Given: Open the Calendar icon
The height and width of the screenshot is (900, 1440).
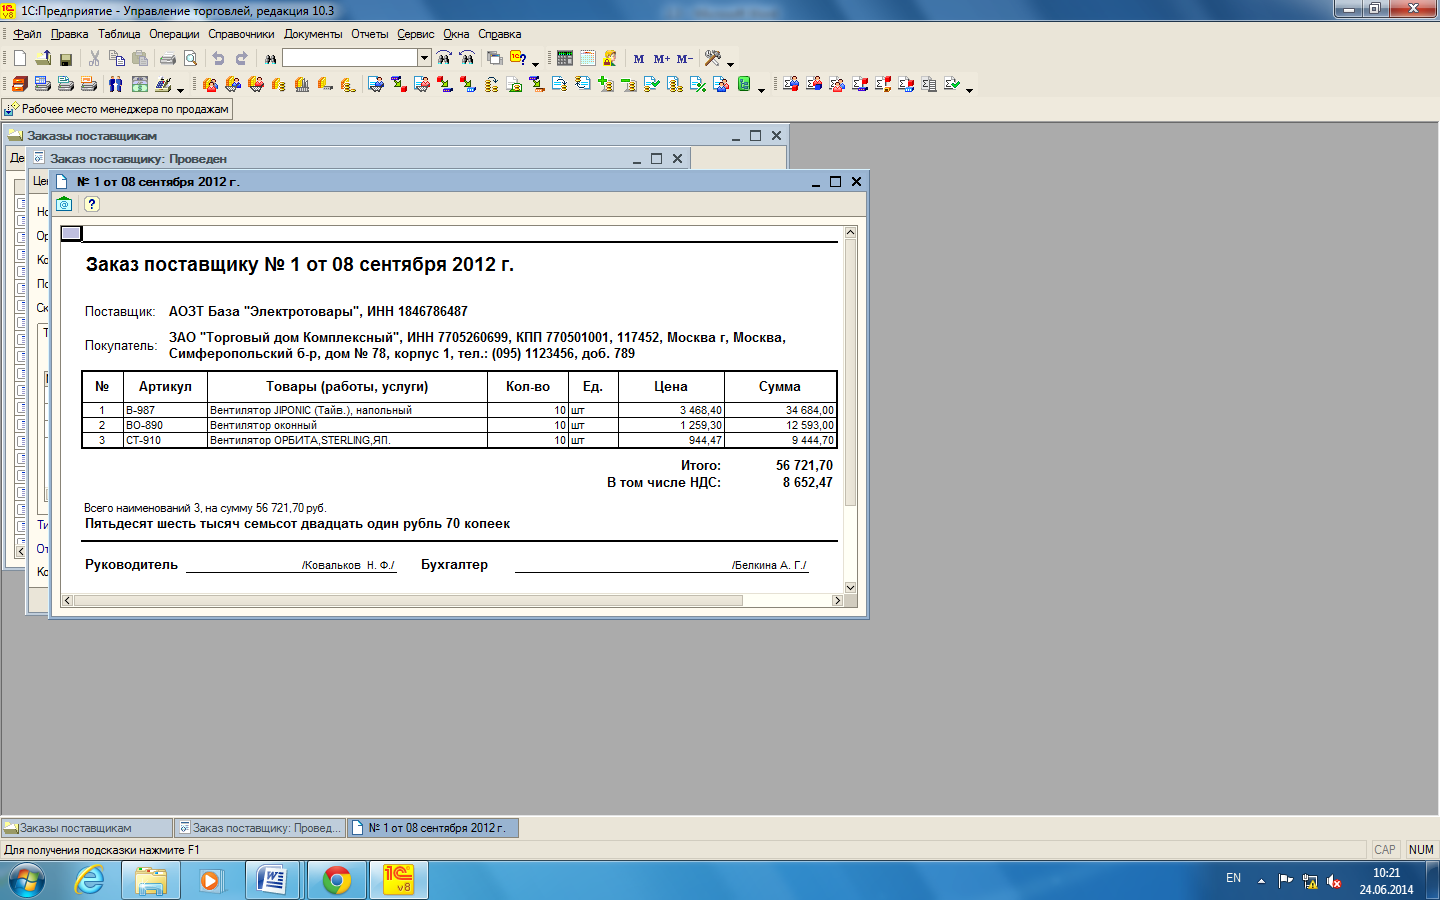Looking at the screenshot, I should click(588, 58).
